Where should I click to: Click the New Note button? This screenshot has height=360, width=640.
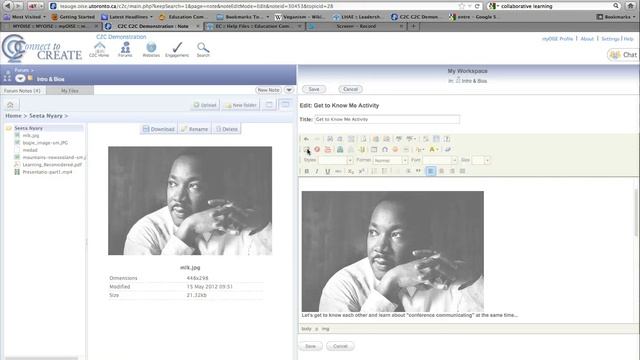point(269,90)
